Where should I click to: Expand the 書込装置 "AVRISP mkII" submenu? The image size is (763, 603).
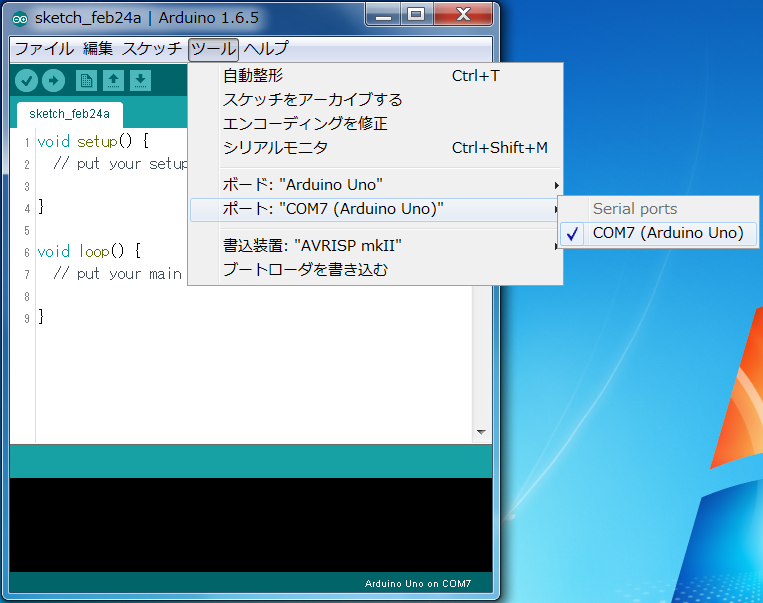375,246
